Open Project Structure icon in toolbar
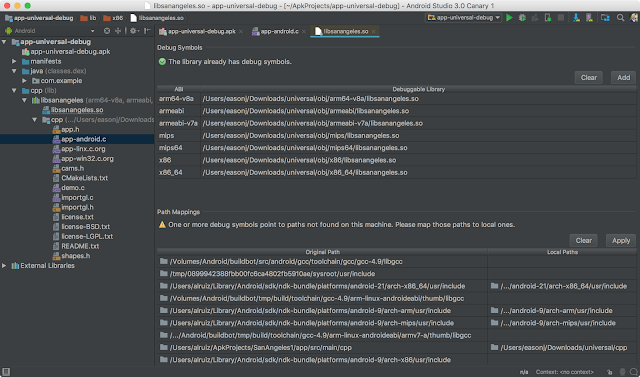Screen dimensions: 640x377 (x=605, y=18)
